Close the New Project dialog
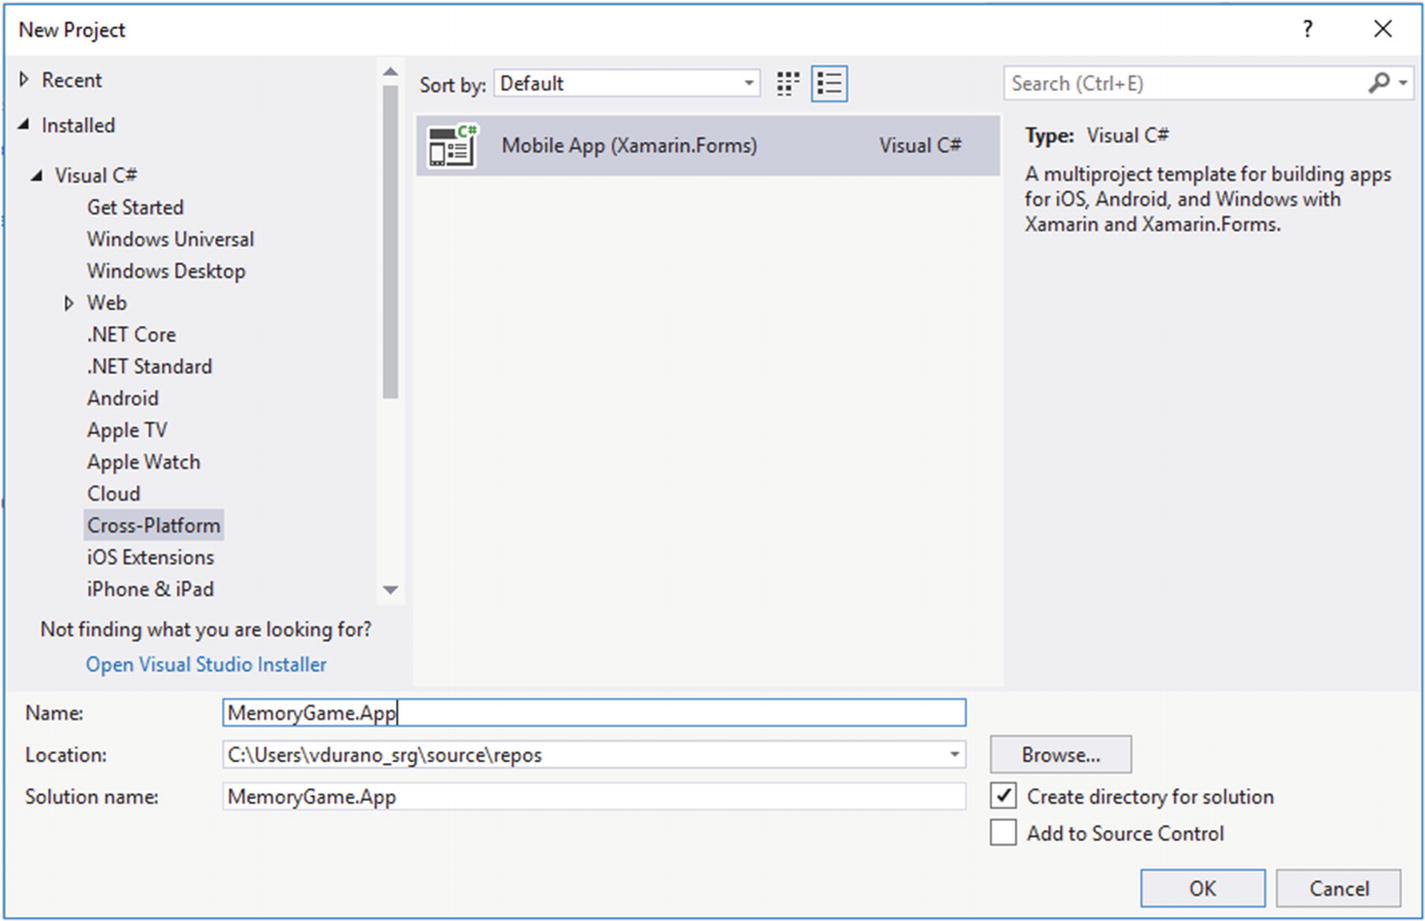The image size is (1425, 921). tap(1382, 29)
